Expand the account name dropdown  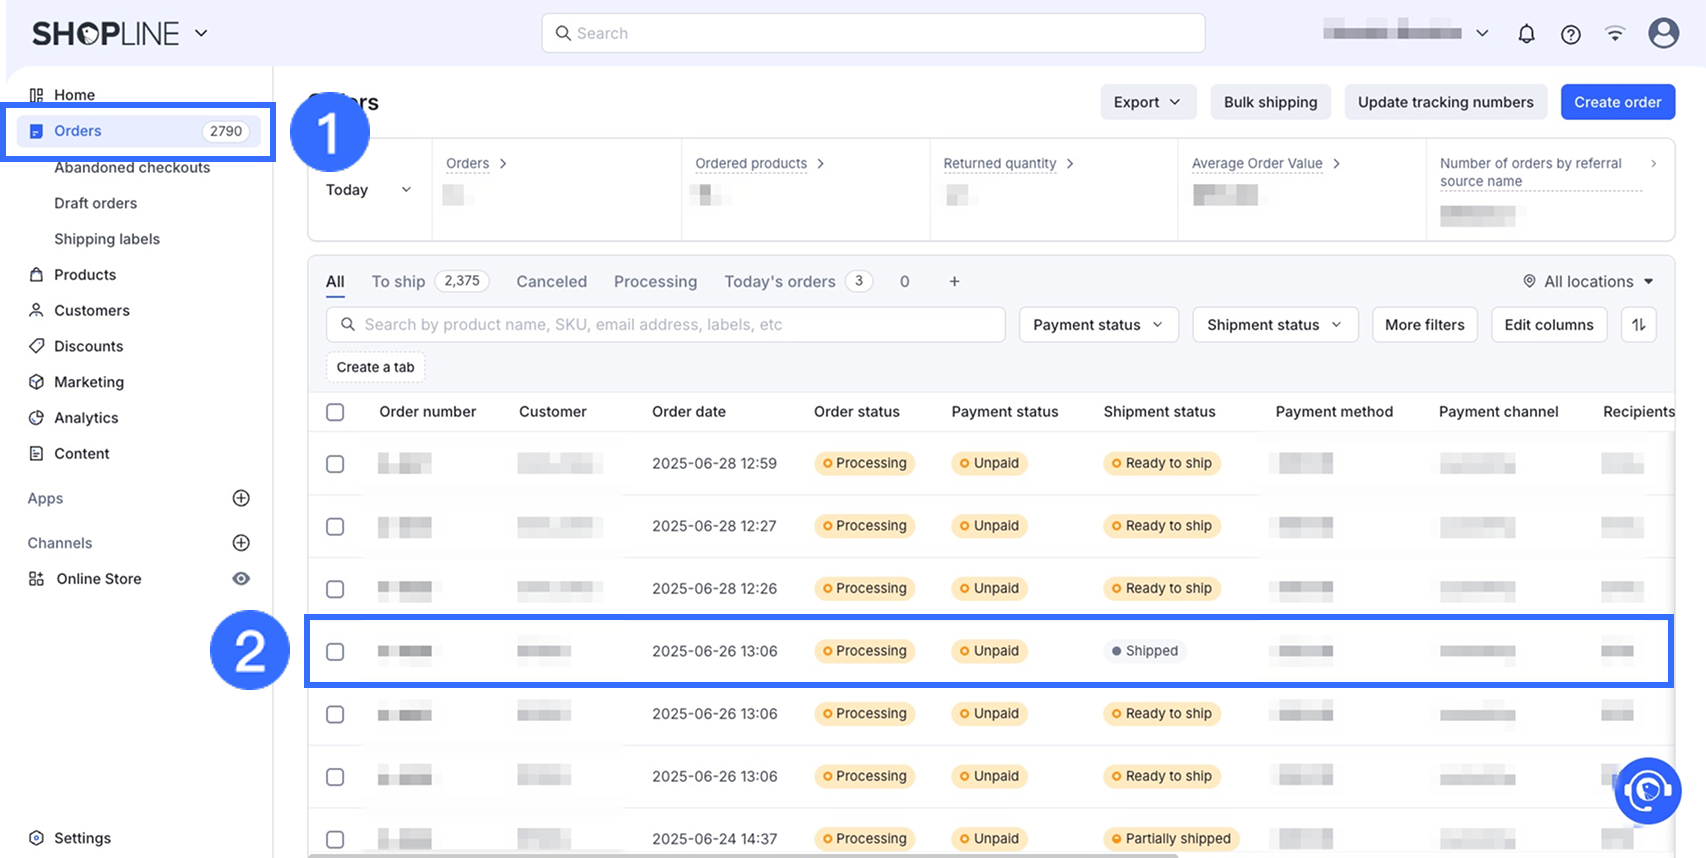point(1482,33)
